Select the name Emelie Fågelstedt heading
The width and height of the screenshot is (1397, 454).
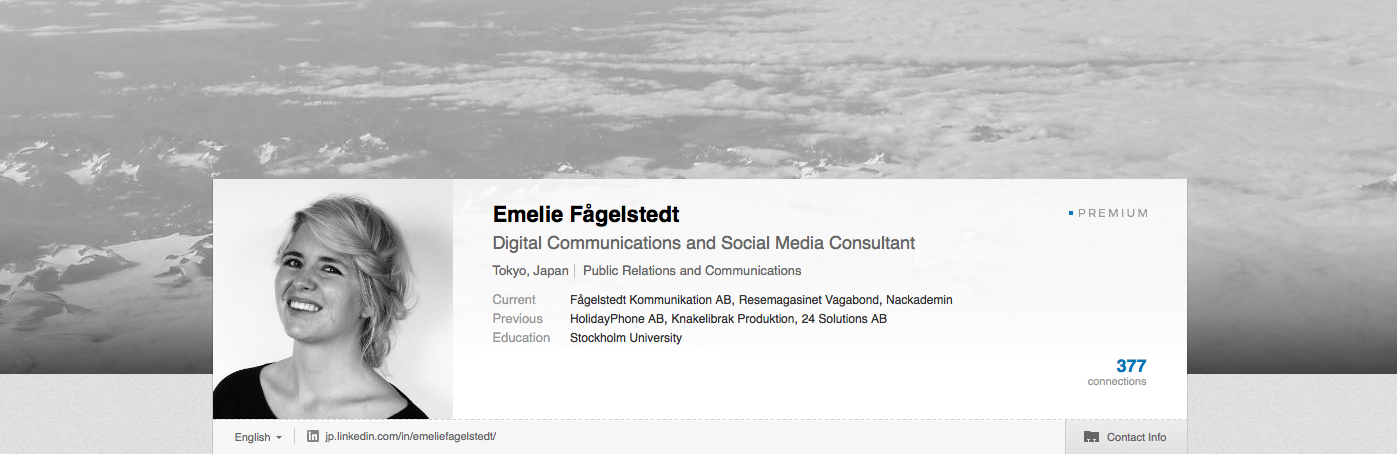pos(586,214)
